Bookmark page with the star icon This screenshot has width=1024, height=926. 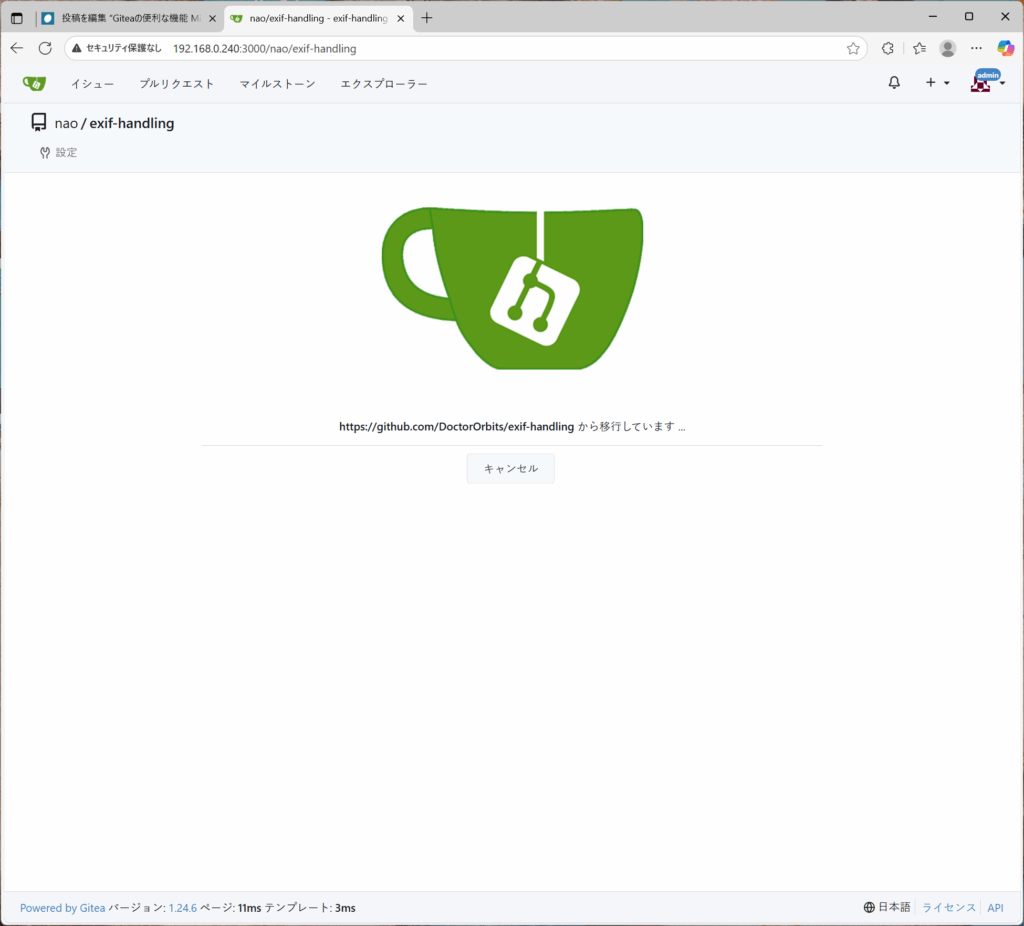pos(853,48)
